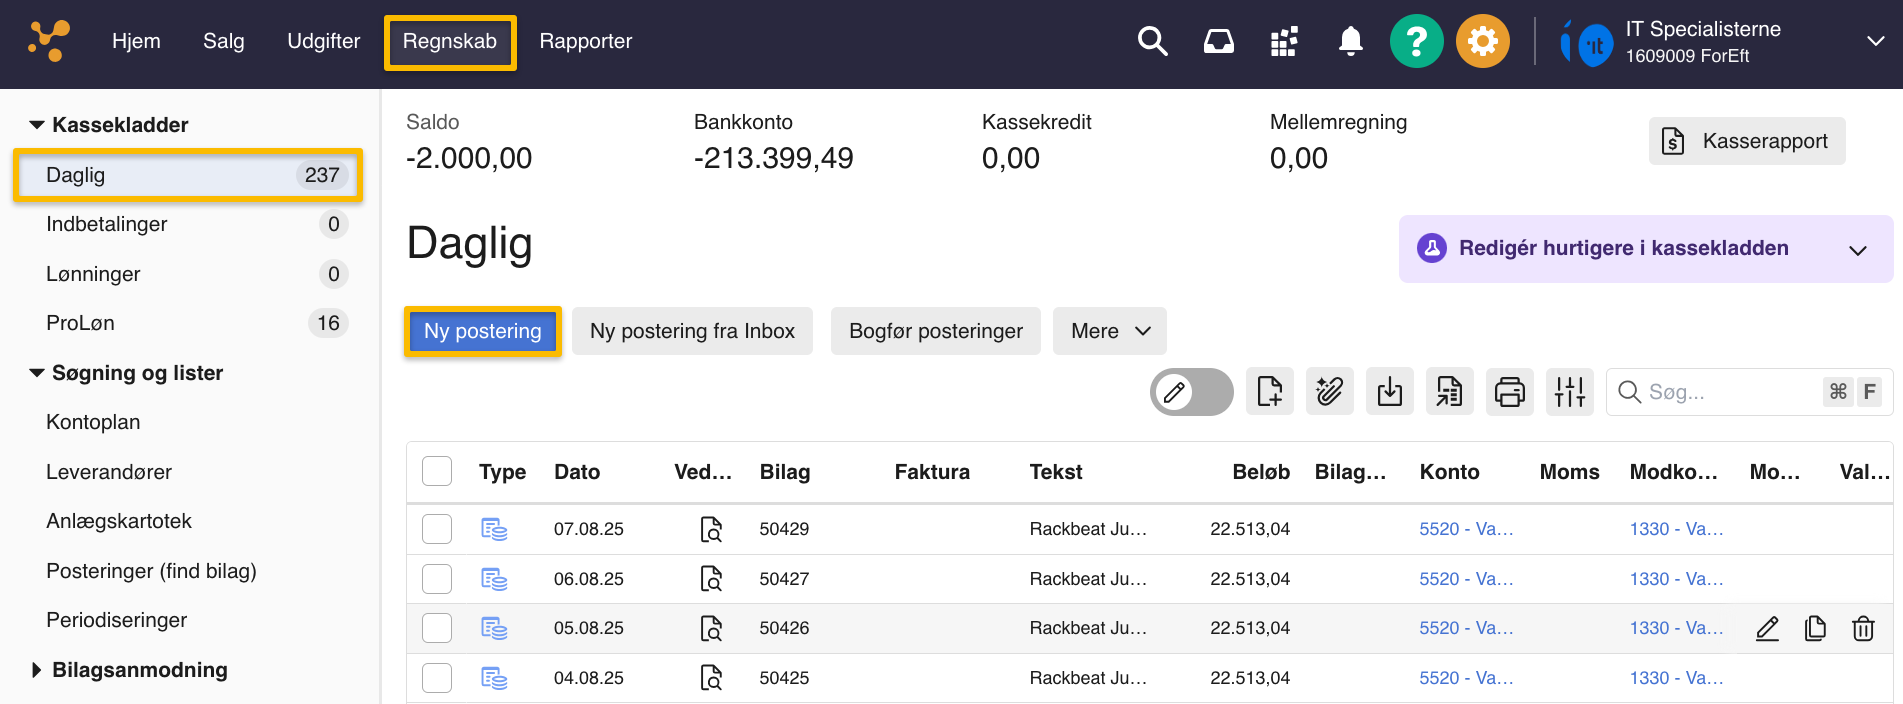
Task: Collapse the Kassekladder section
Action: (37, 125)
